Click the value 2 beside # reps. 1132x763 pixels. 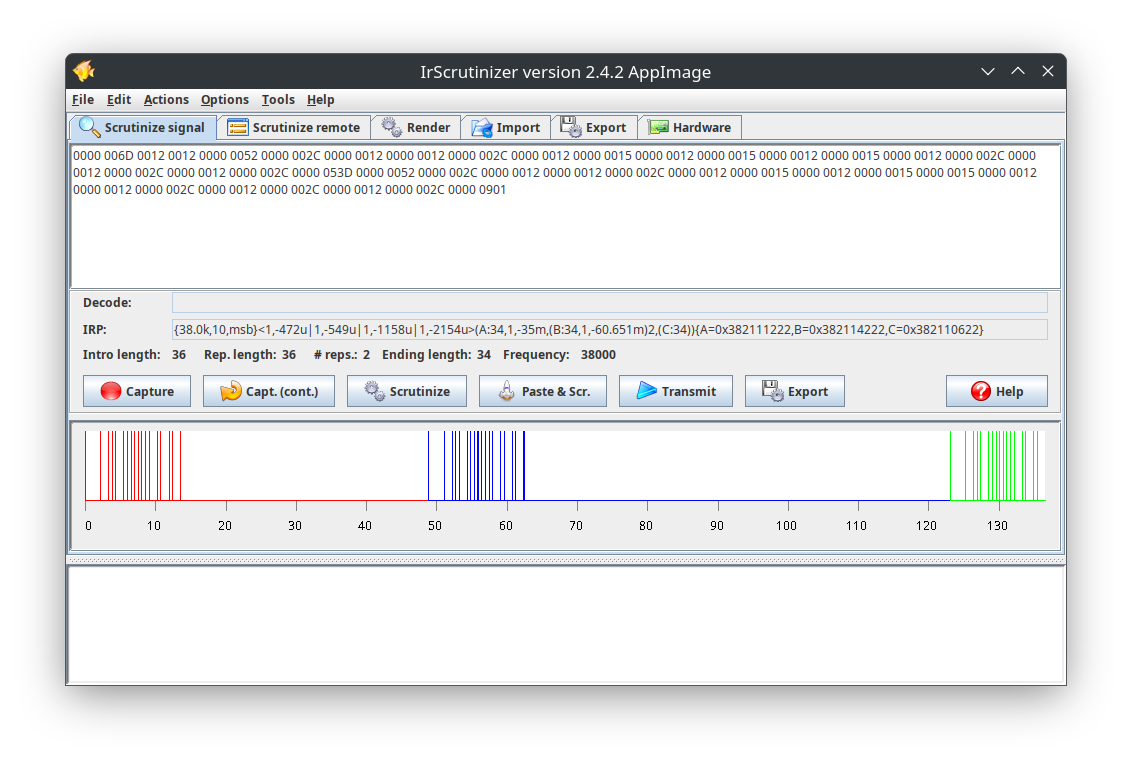367,354
